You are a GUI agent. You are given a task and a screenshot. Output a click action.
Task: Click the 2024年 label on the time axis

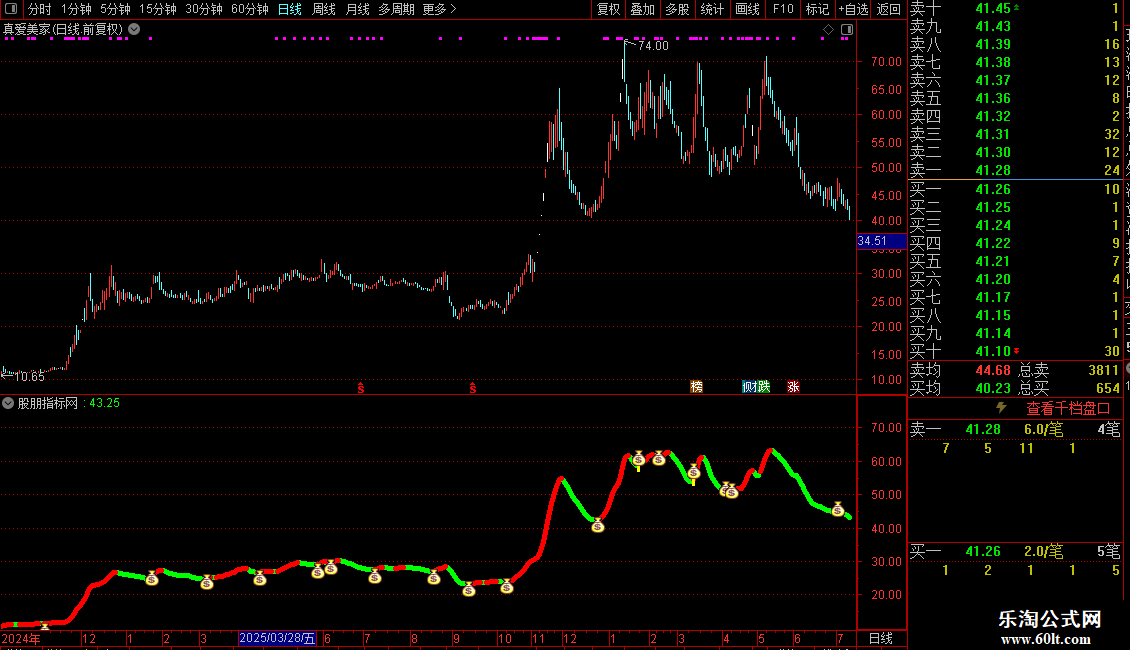[21, 638]
